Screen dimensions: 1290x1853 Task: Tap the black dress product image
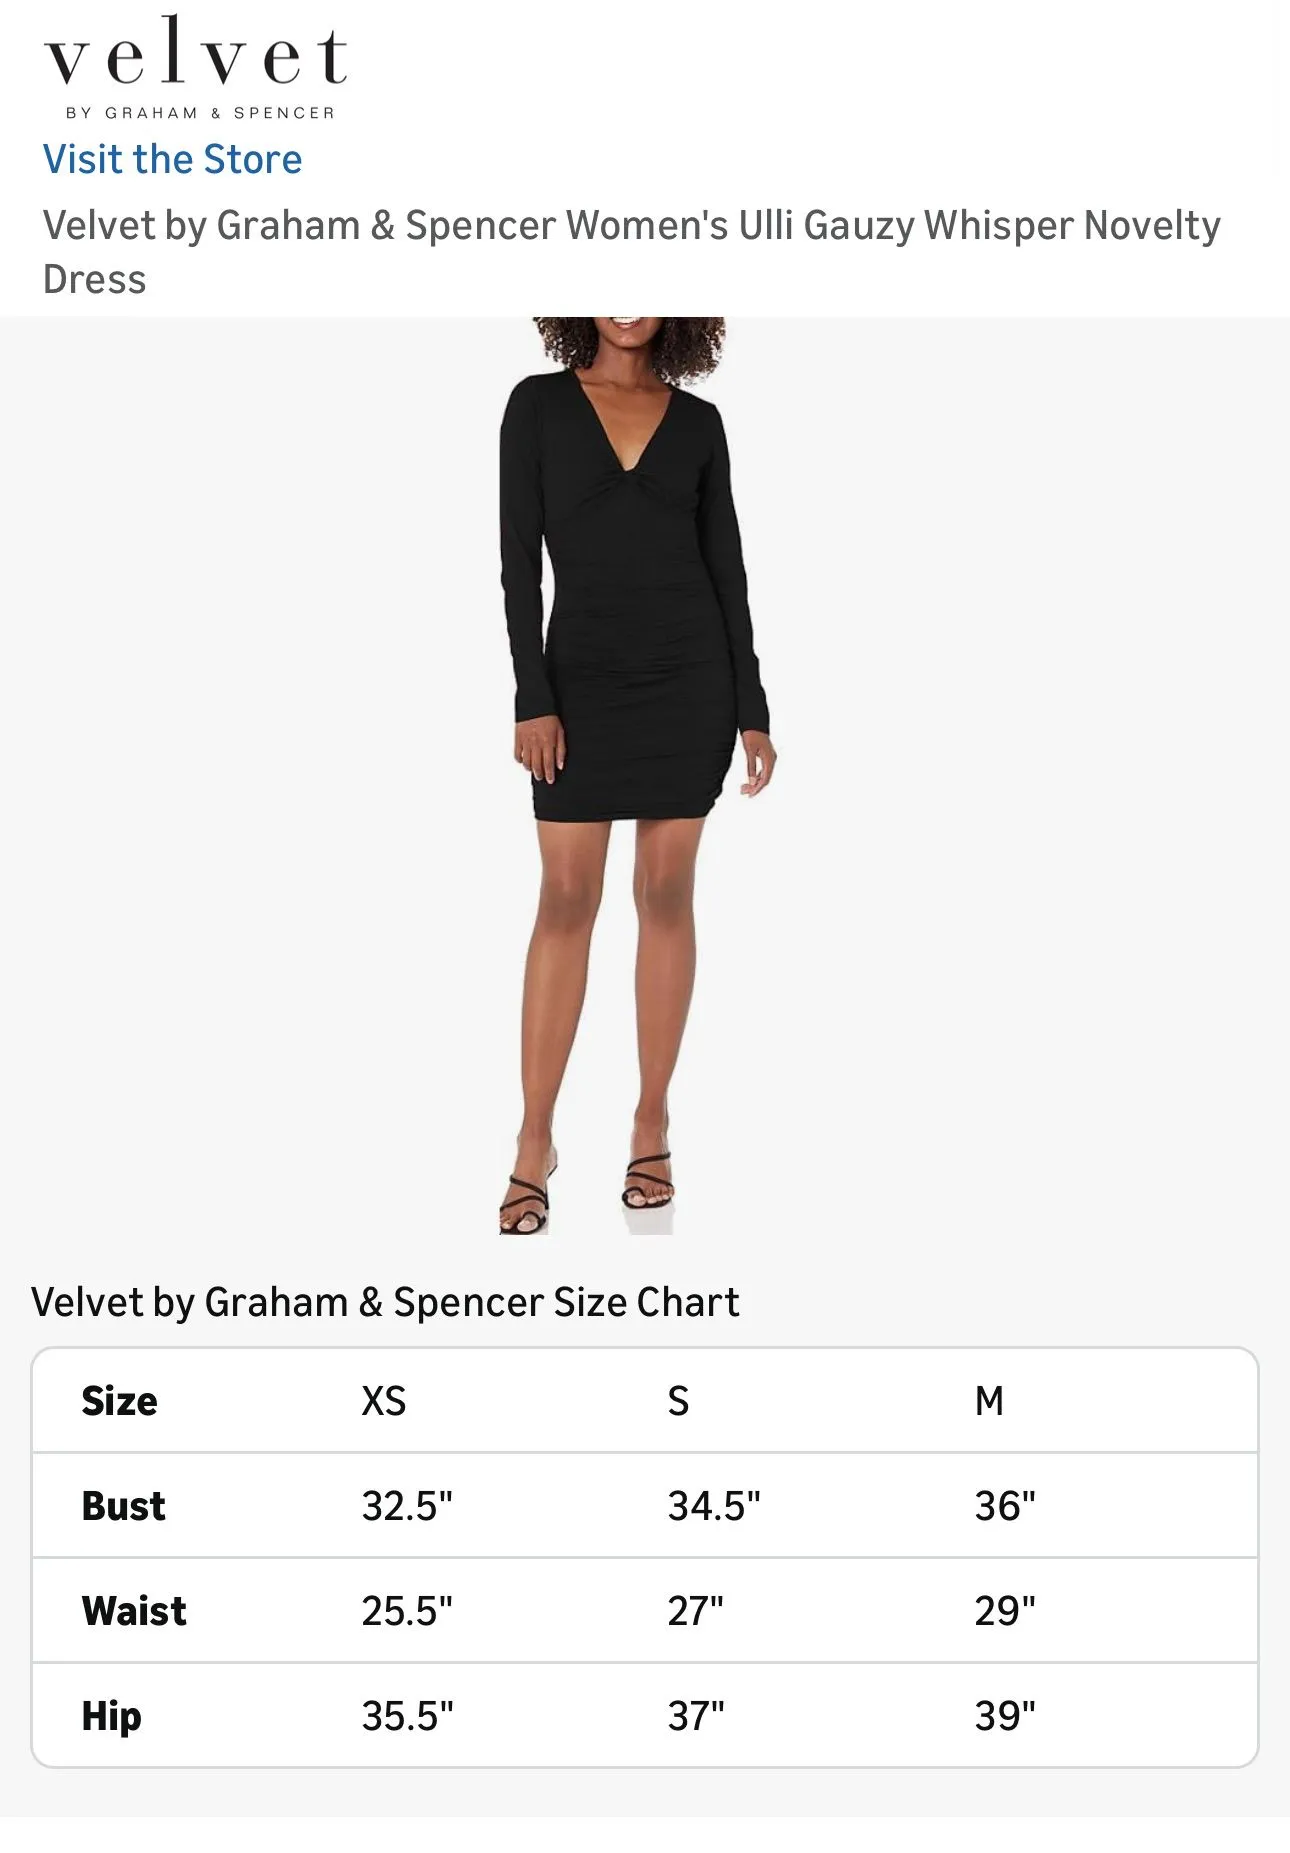(x=637, y=776)
